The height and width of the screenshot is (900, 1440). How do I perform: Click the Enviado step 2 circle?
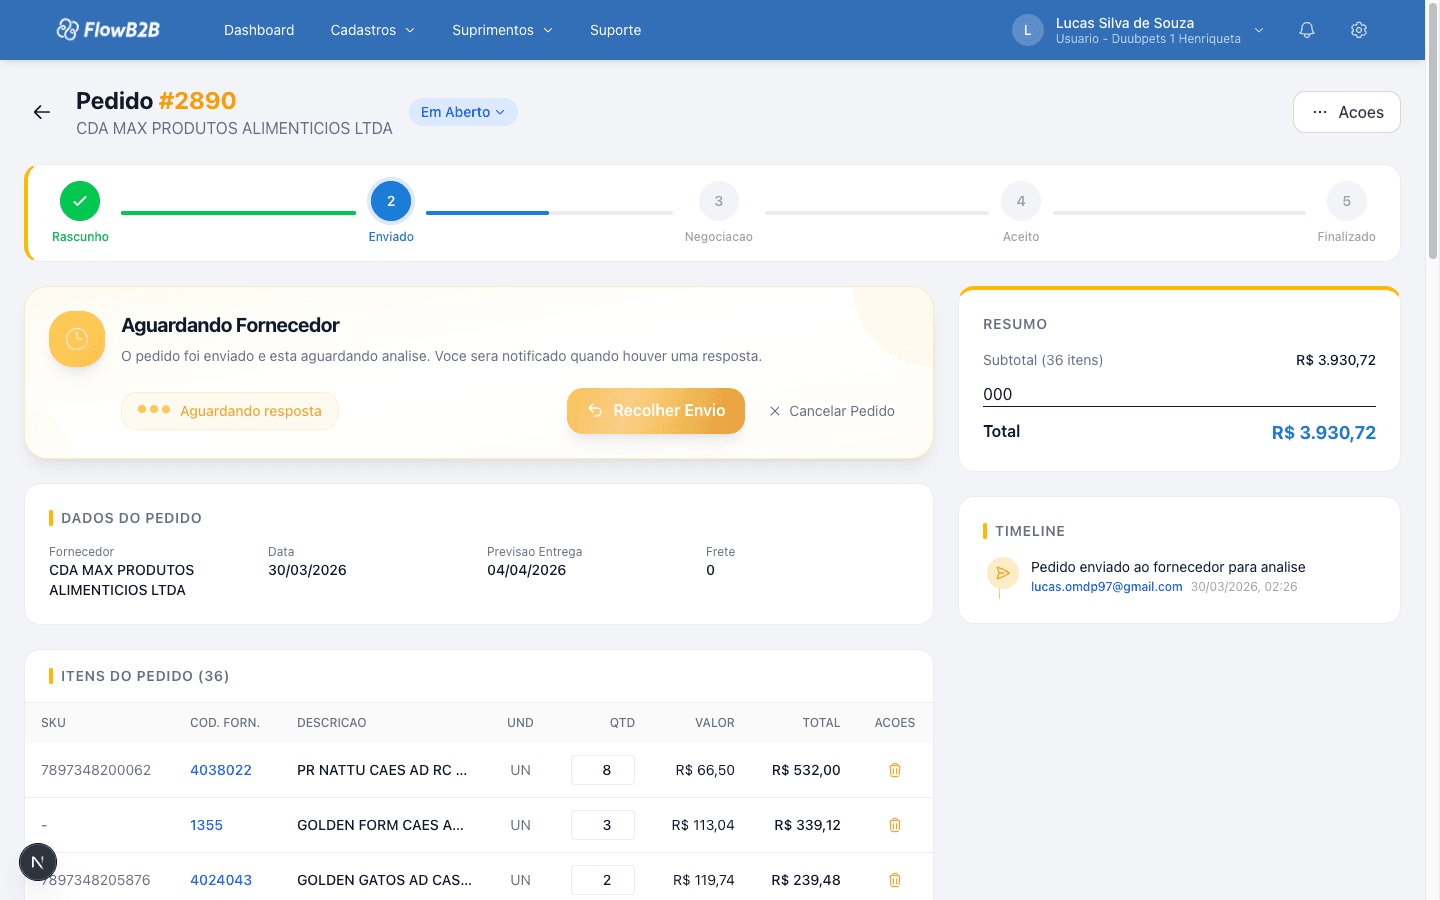tap(391, 201)
